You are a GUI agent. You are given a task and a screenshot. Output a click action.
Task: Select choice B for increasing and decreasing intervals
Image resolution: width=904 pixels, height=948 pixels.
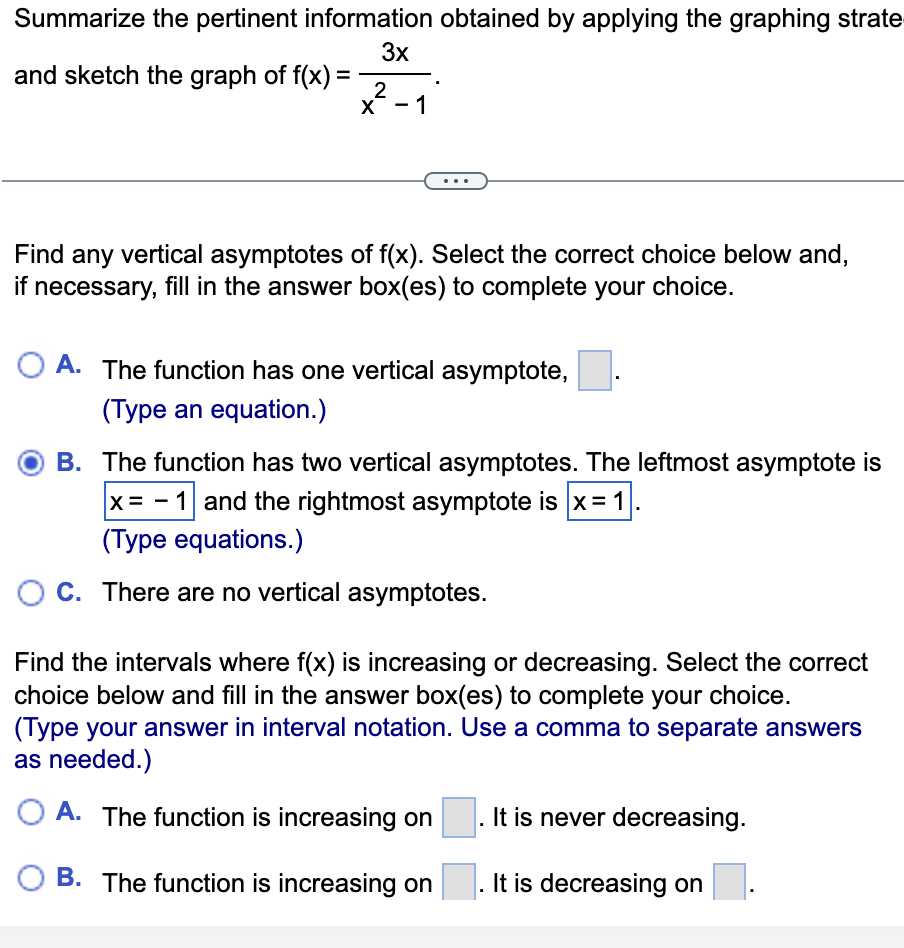31,877
